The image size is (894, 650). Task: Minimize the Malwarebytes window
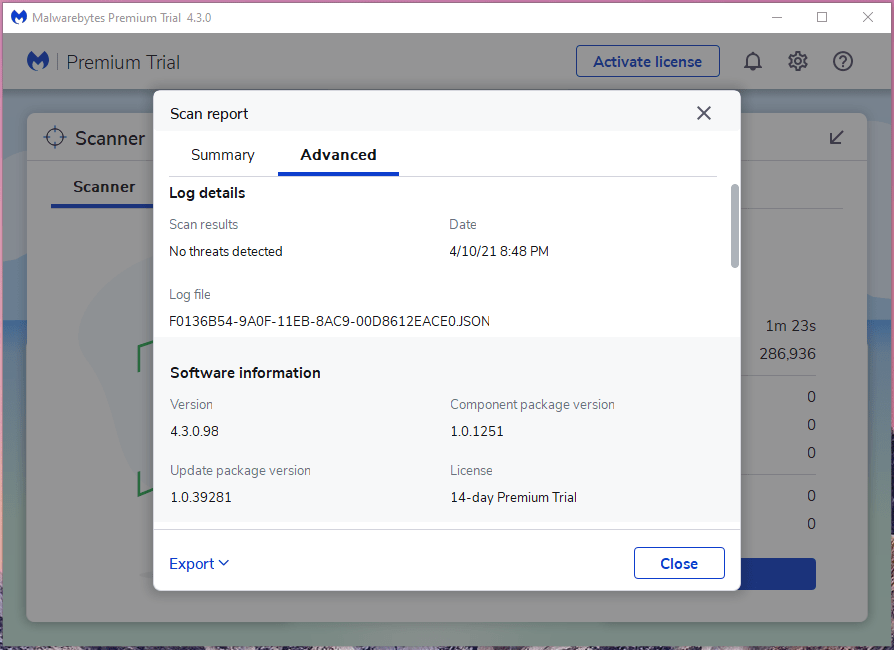click(777, 17)
